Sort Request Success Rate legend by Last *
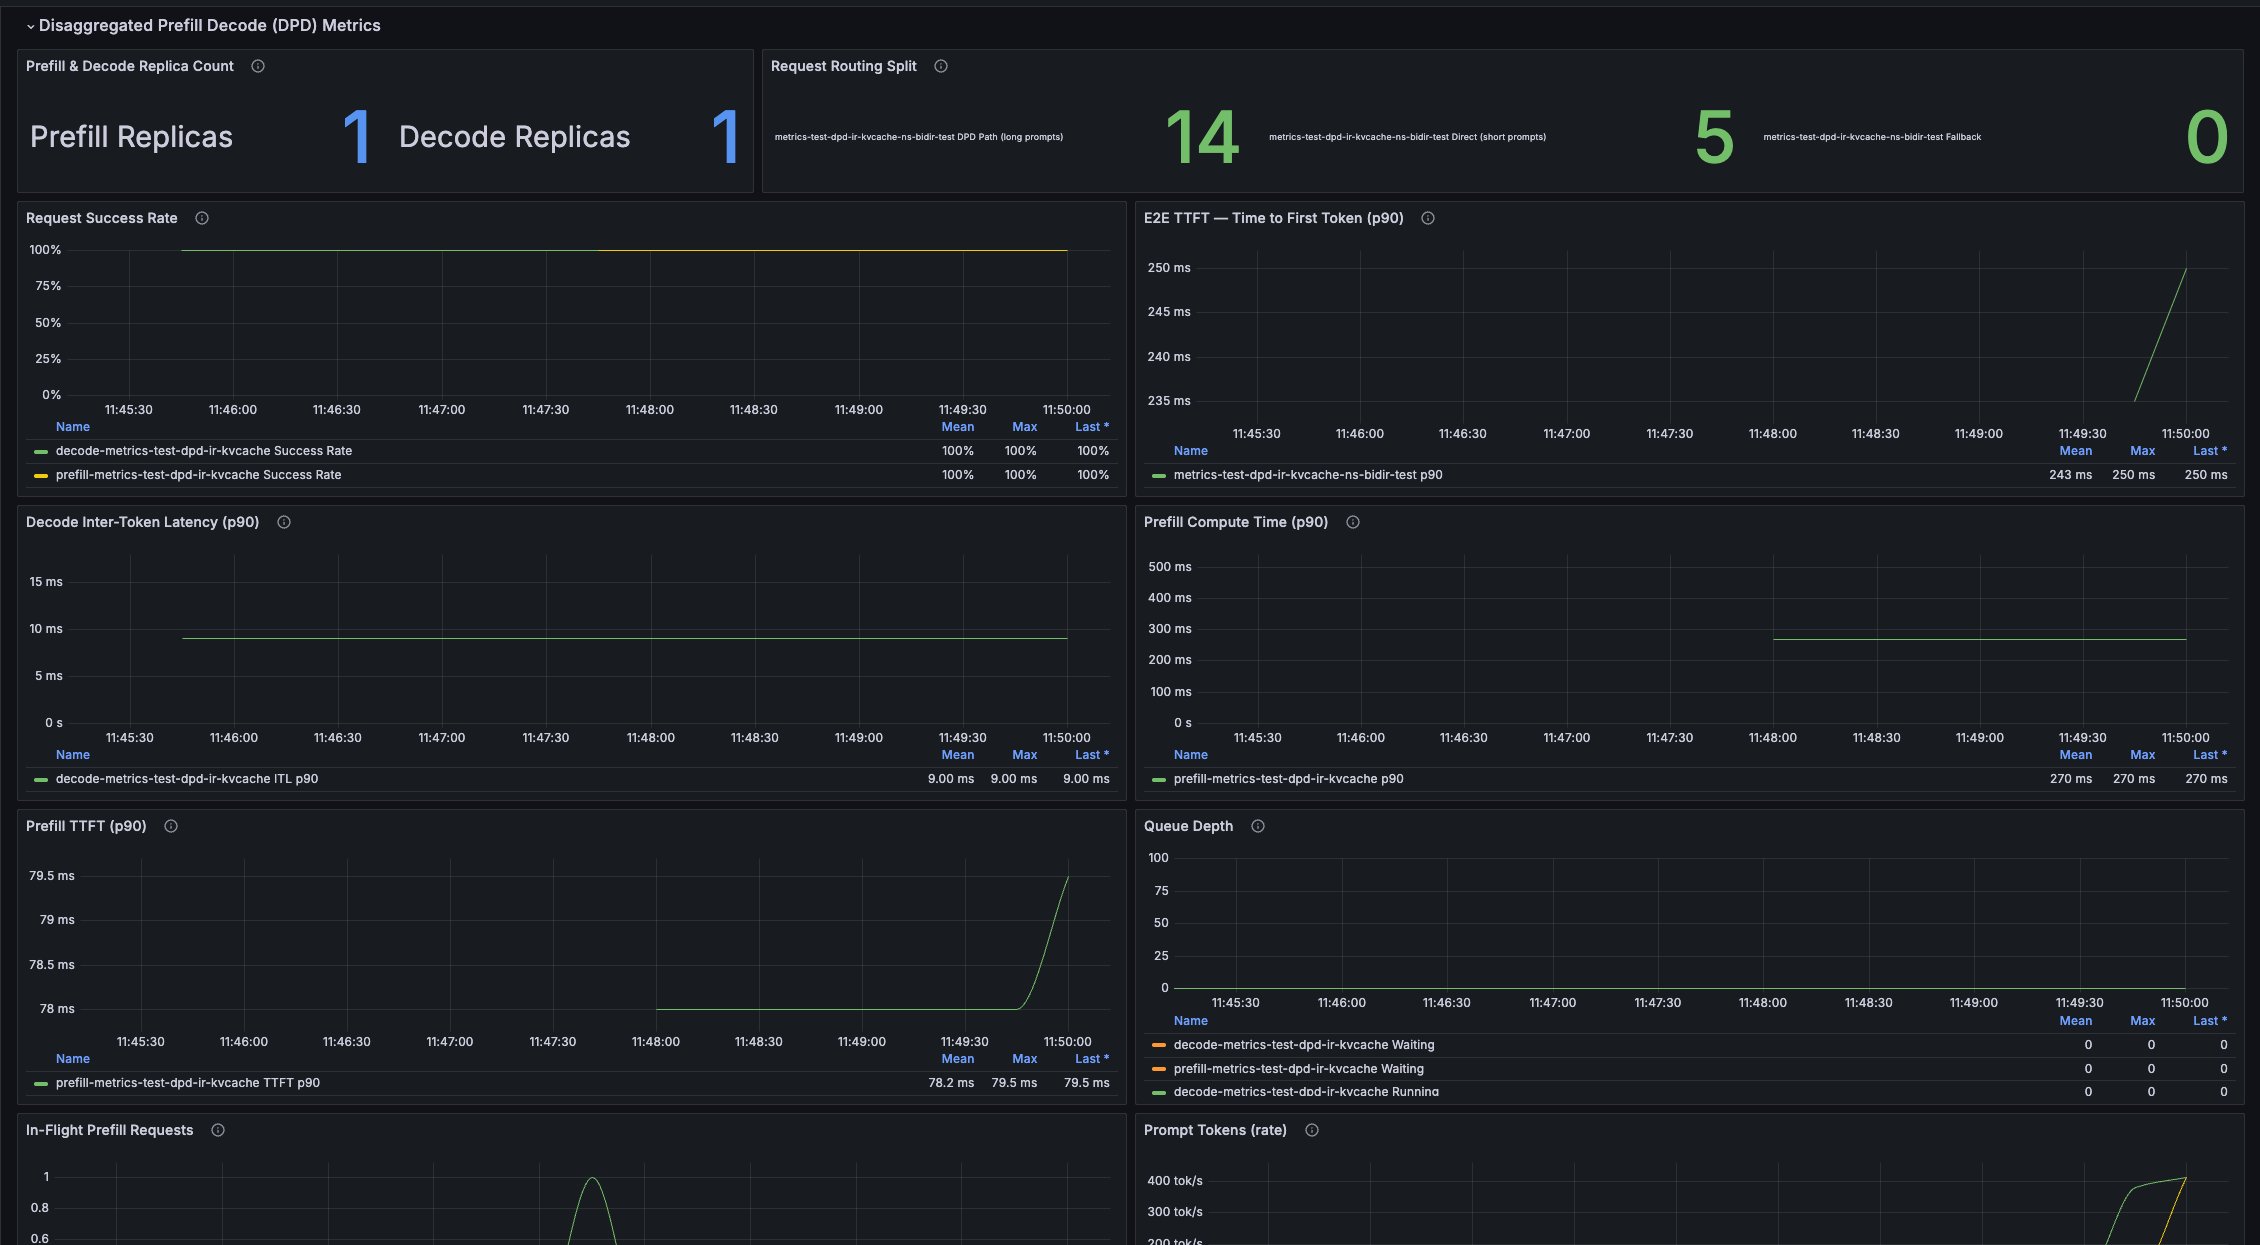Image resolution: width=2260 pixels, height=1245 pixels. tap(1092, 427)
